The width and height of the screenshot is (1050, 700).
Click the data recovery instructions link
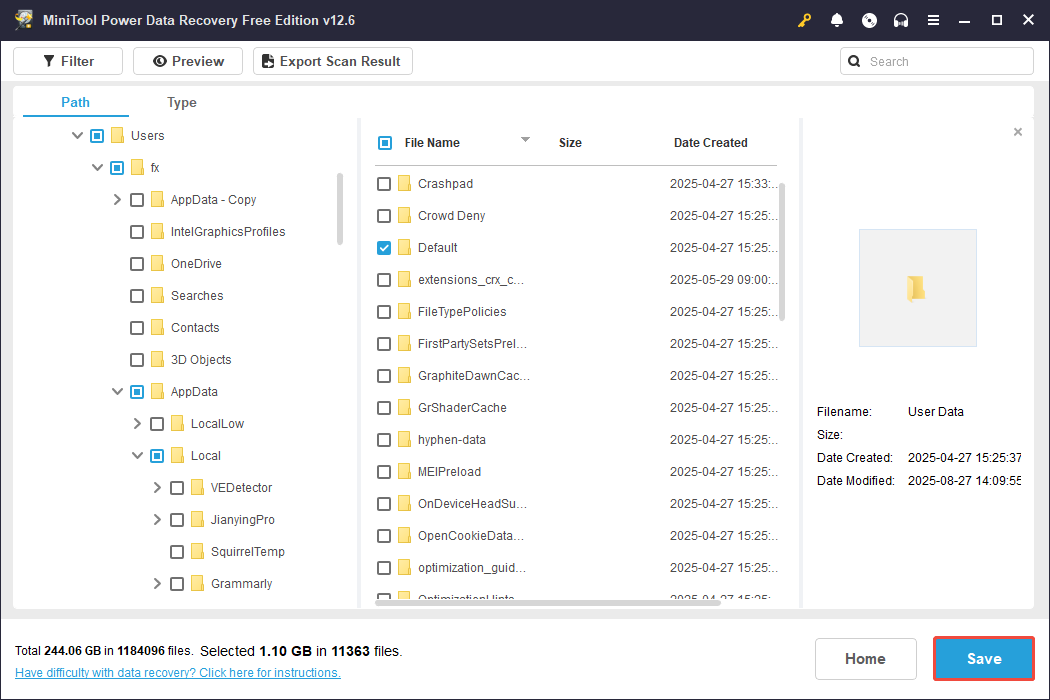point(177,672)
